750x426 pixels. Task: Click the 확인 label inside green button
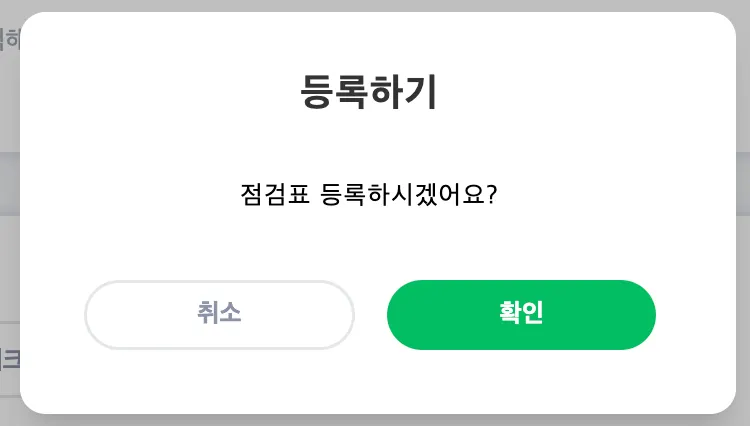(x=521, y=314)
